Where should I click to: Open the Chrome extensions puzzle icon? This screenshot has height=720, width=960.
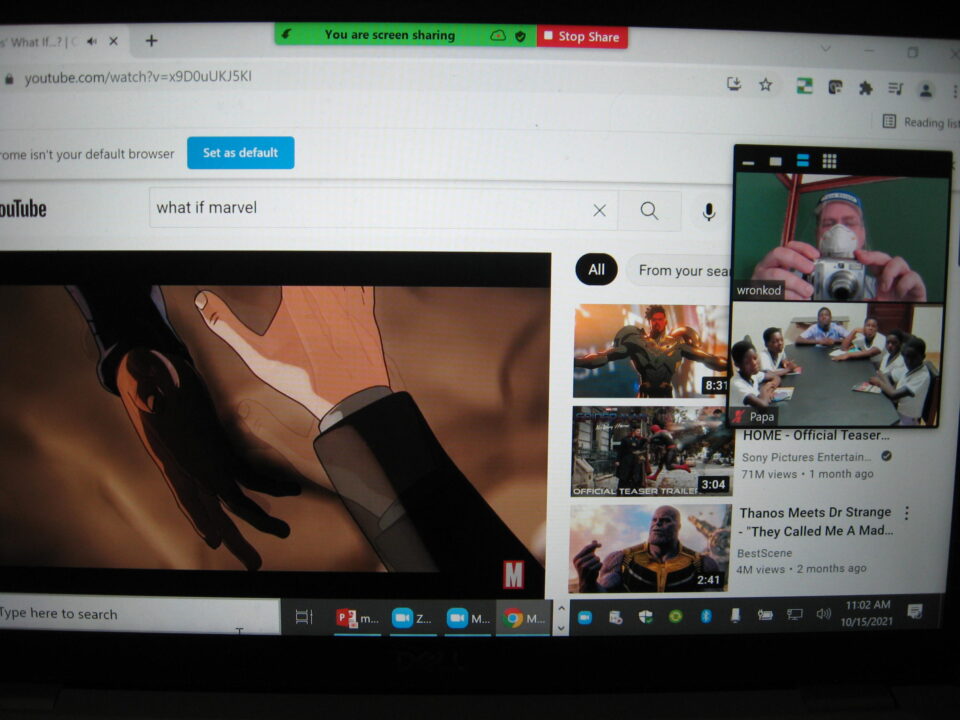point(865,88)
